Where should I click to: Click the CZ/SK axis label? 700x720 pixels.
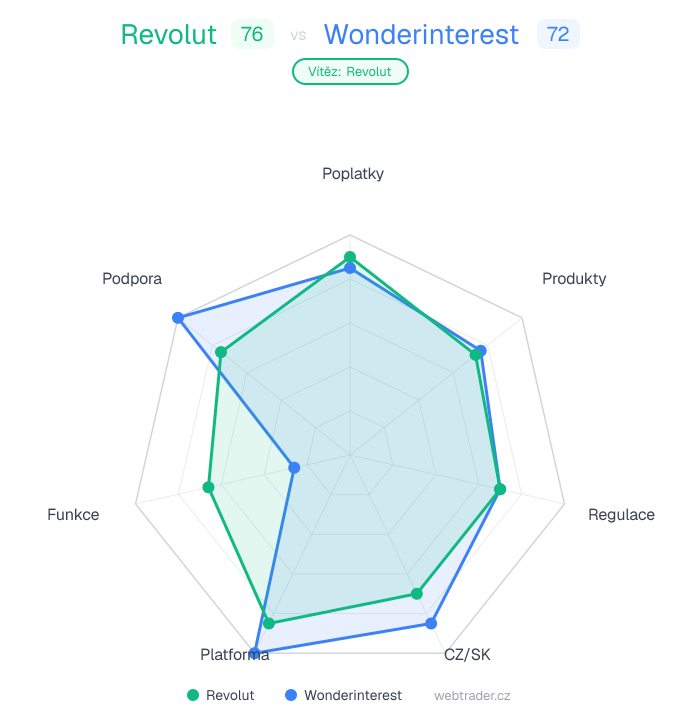tap(467, 655)
